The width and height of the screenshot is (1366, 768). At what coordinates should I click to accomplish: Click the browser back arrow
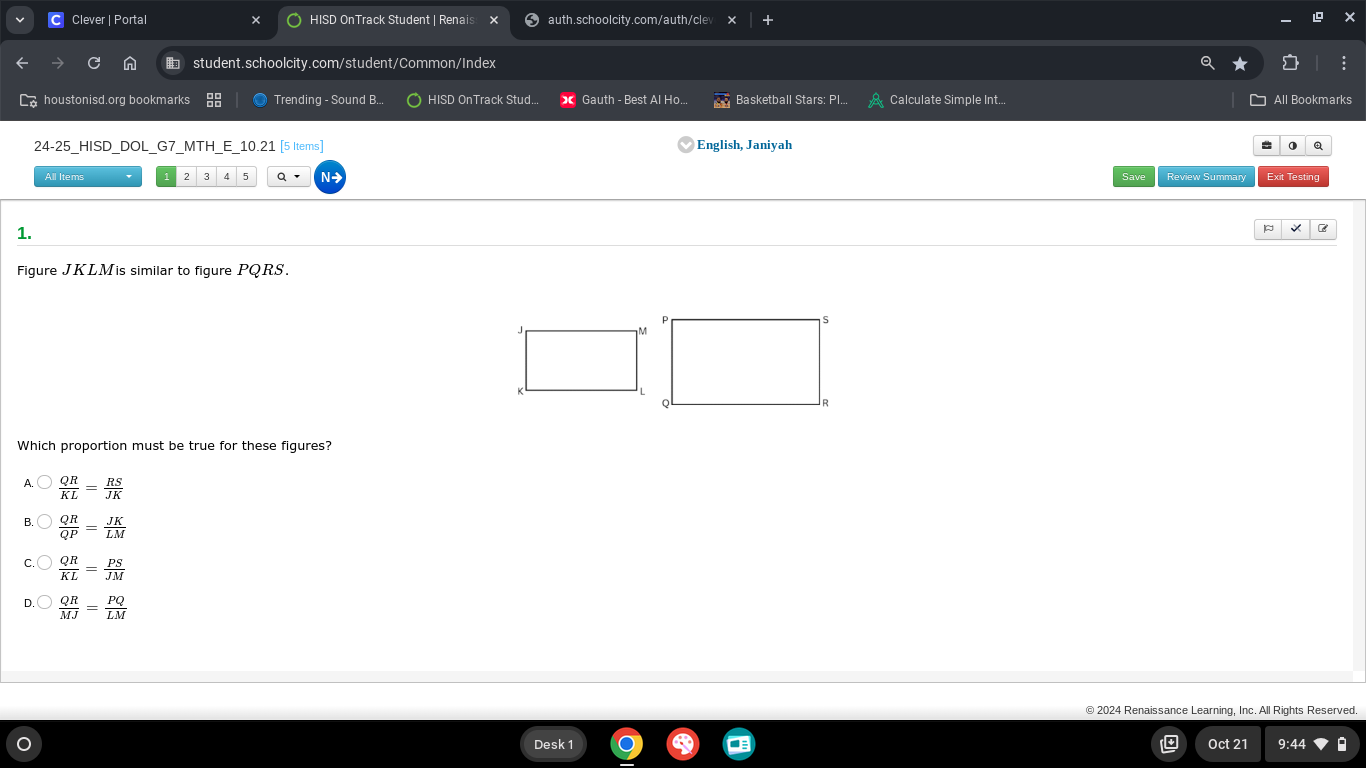22,63
